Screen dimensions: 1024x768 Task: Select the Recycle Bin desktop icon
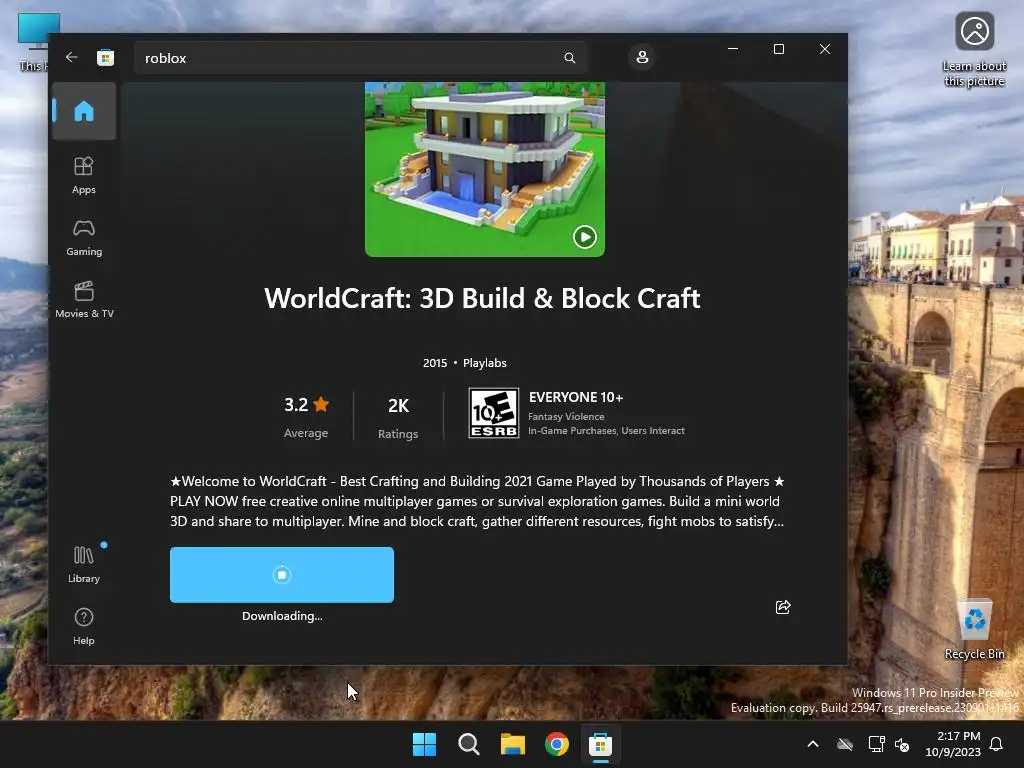974,629
